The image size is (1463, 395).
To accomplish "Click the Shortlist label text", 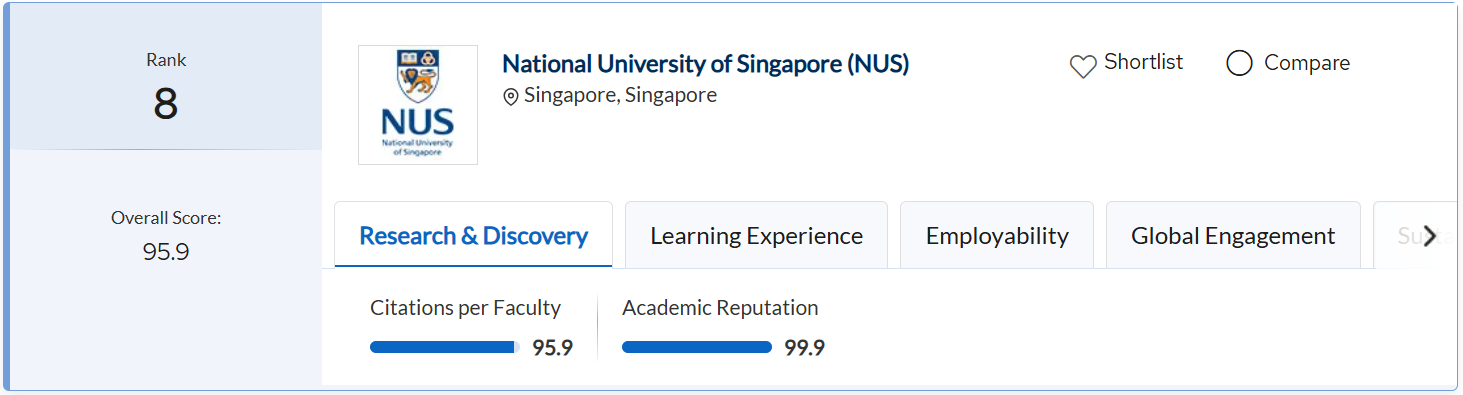I will [1143, 62].
